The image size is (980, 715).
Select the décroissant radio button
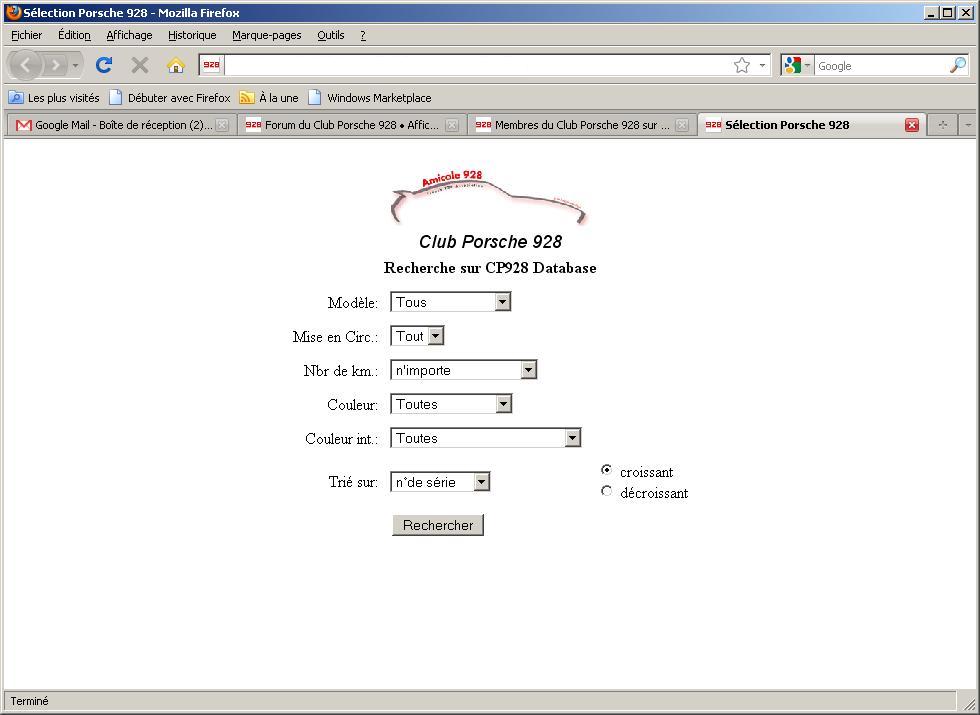click(606, 491)
